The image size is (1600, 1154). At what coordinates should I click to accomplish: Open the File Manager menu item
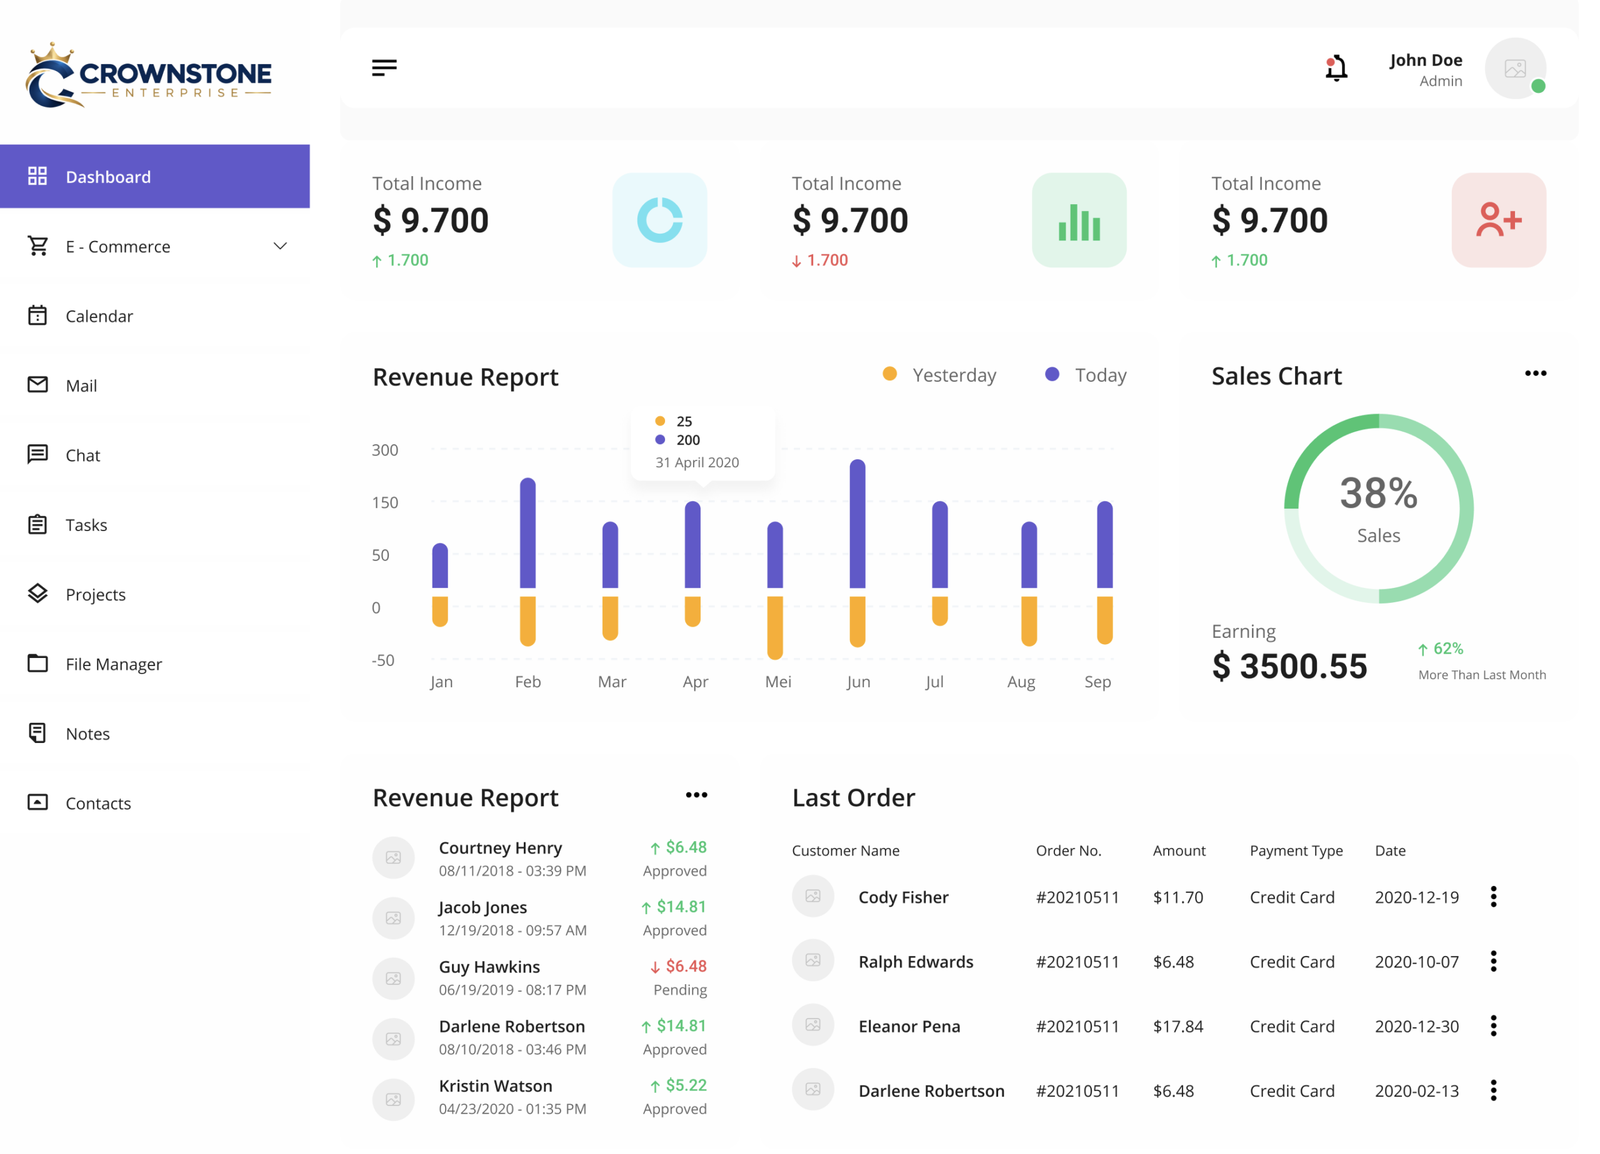pyautogui.click(x=155, y=663)
